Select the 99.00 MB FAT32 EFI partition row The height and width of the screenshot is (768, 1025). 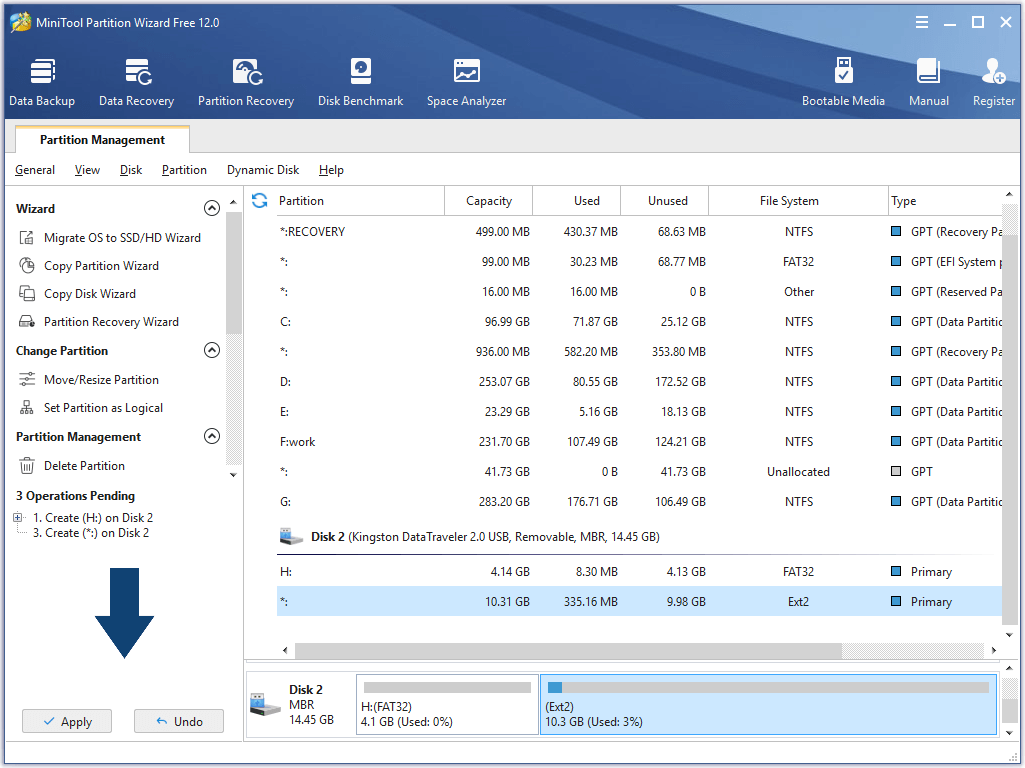coord(639,262)
